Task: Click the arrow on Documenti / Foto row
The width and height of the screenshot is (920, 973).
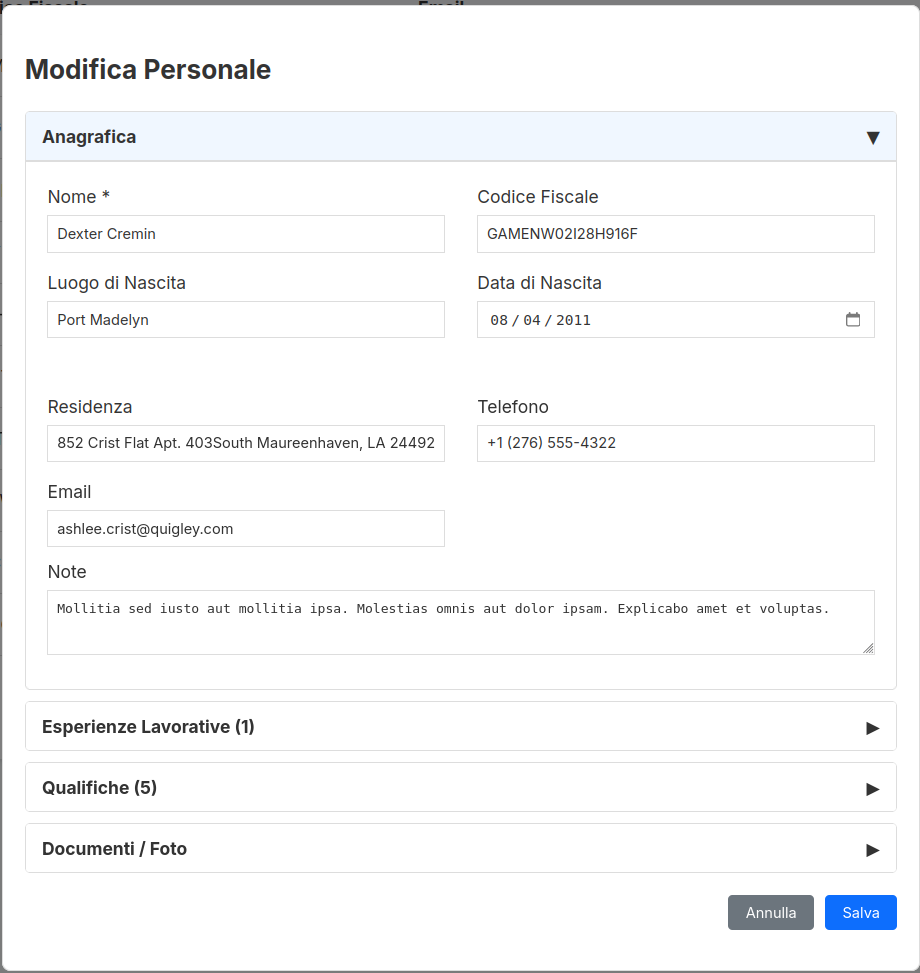Action: click(872, 850)
